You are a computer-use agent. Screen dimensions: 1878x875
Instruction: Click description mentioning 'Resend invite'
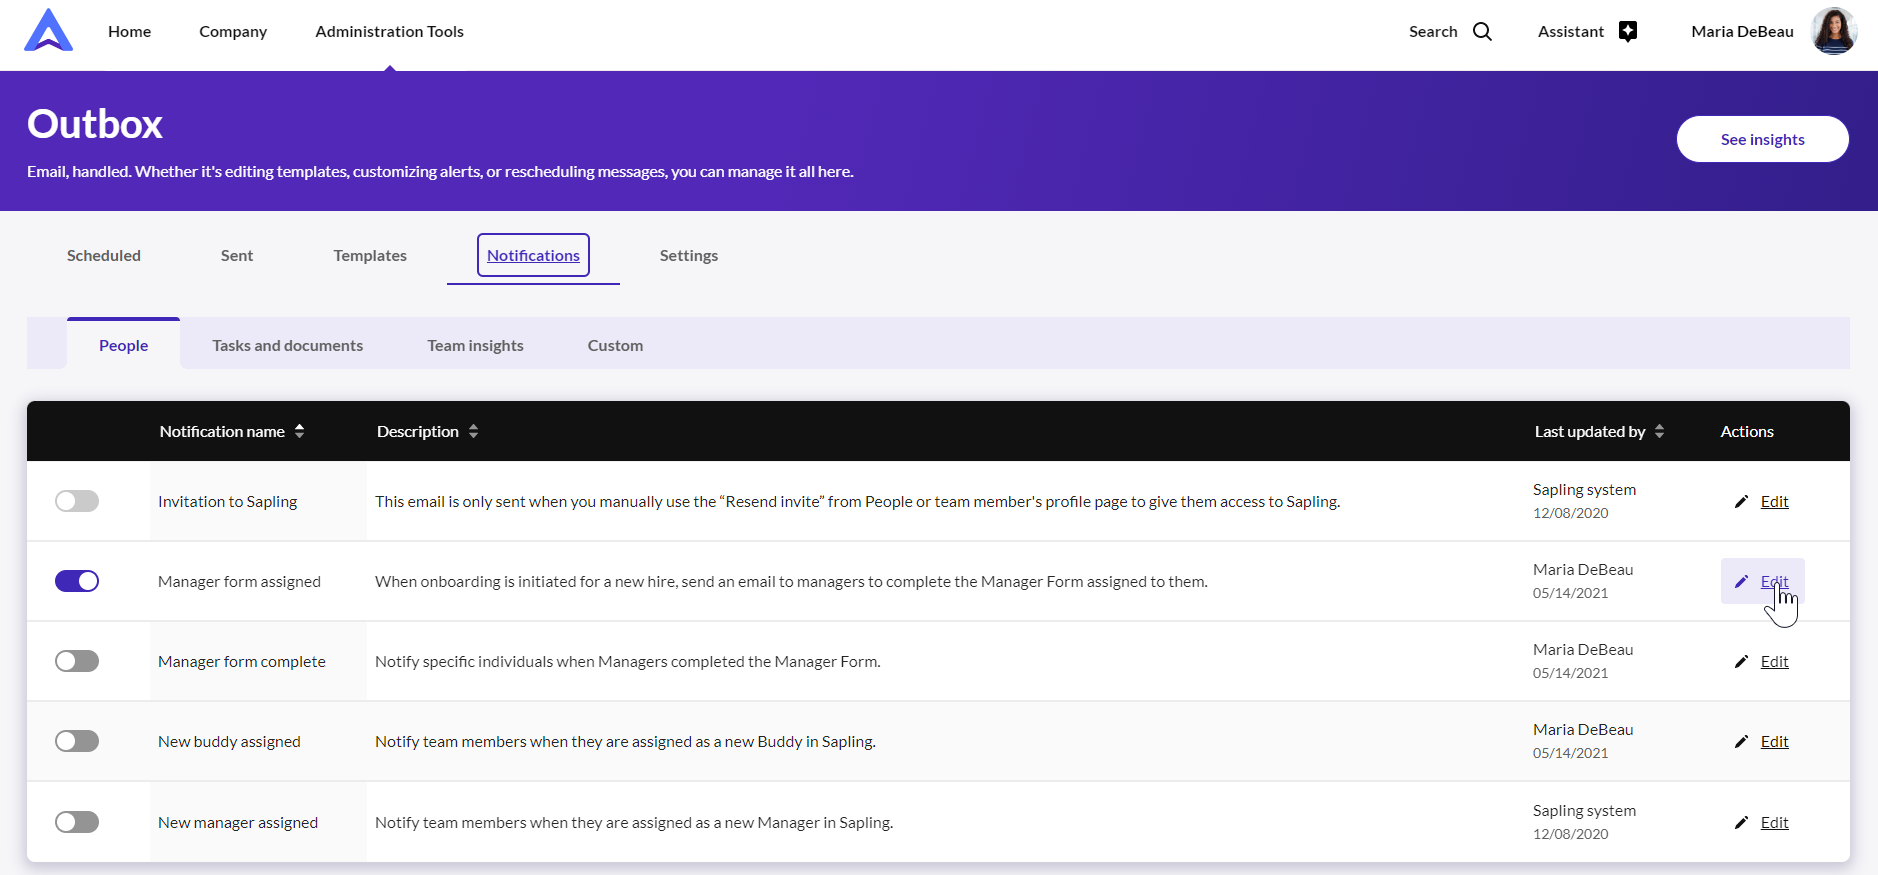[858, 502]
